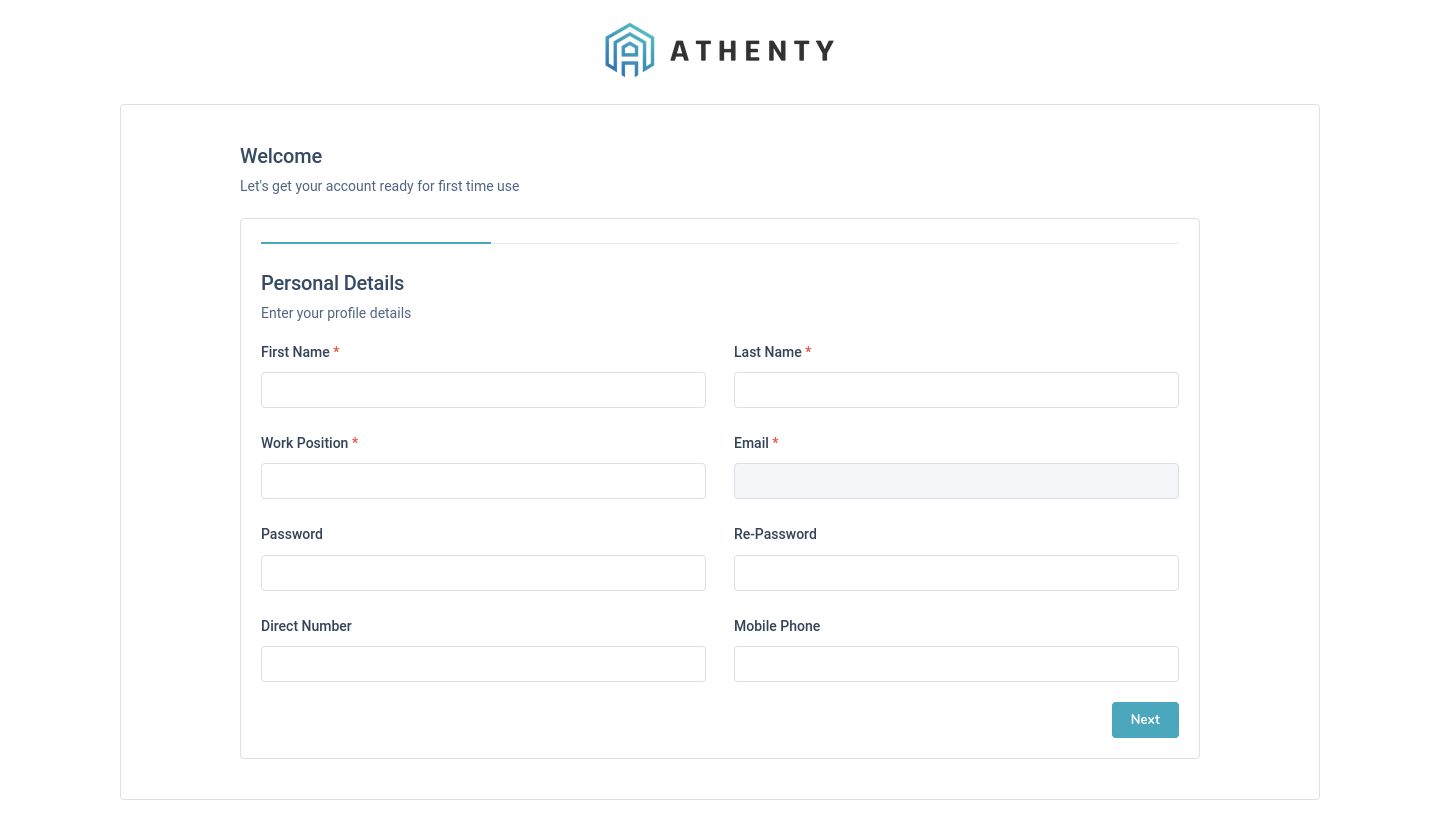Click the Personal Details section title
The width and height of the screenshot is (1440, 820).
pos(332,283)
